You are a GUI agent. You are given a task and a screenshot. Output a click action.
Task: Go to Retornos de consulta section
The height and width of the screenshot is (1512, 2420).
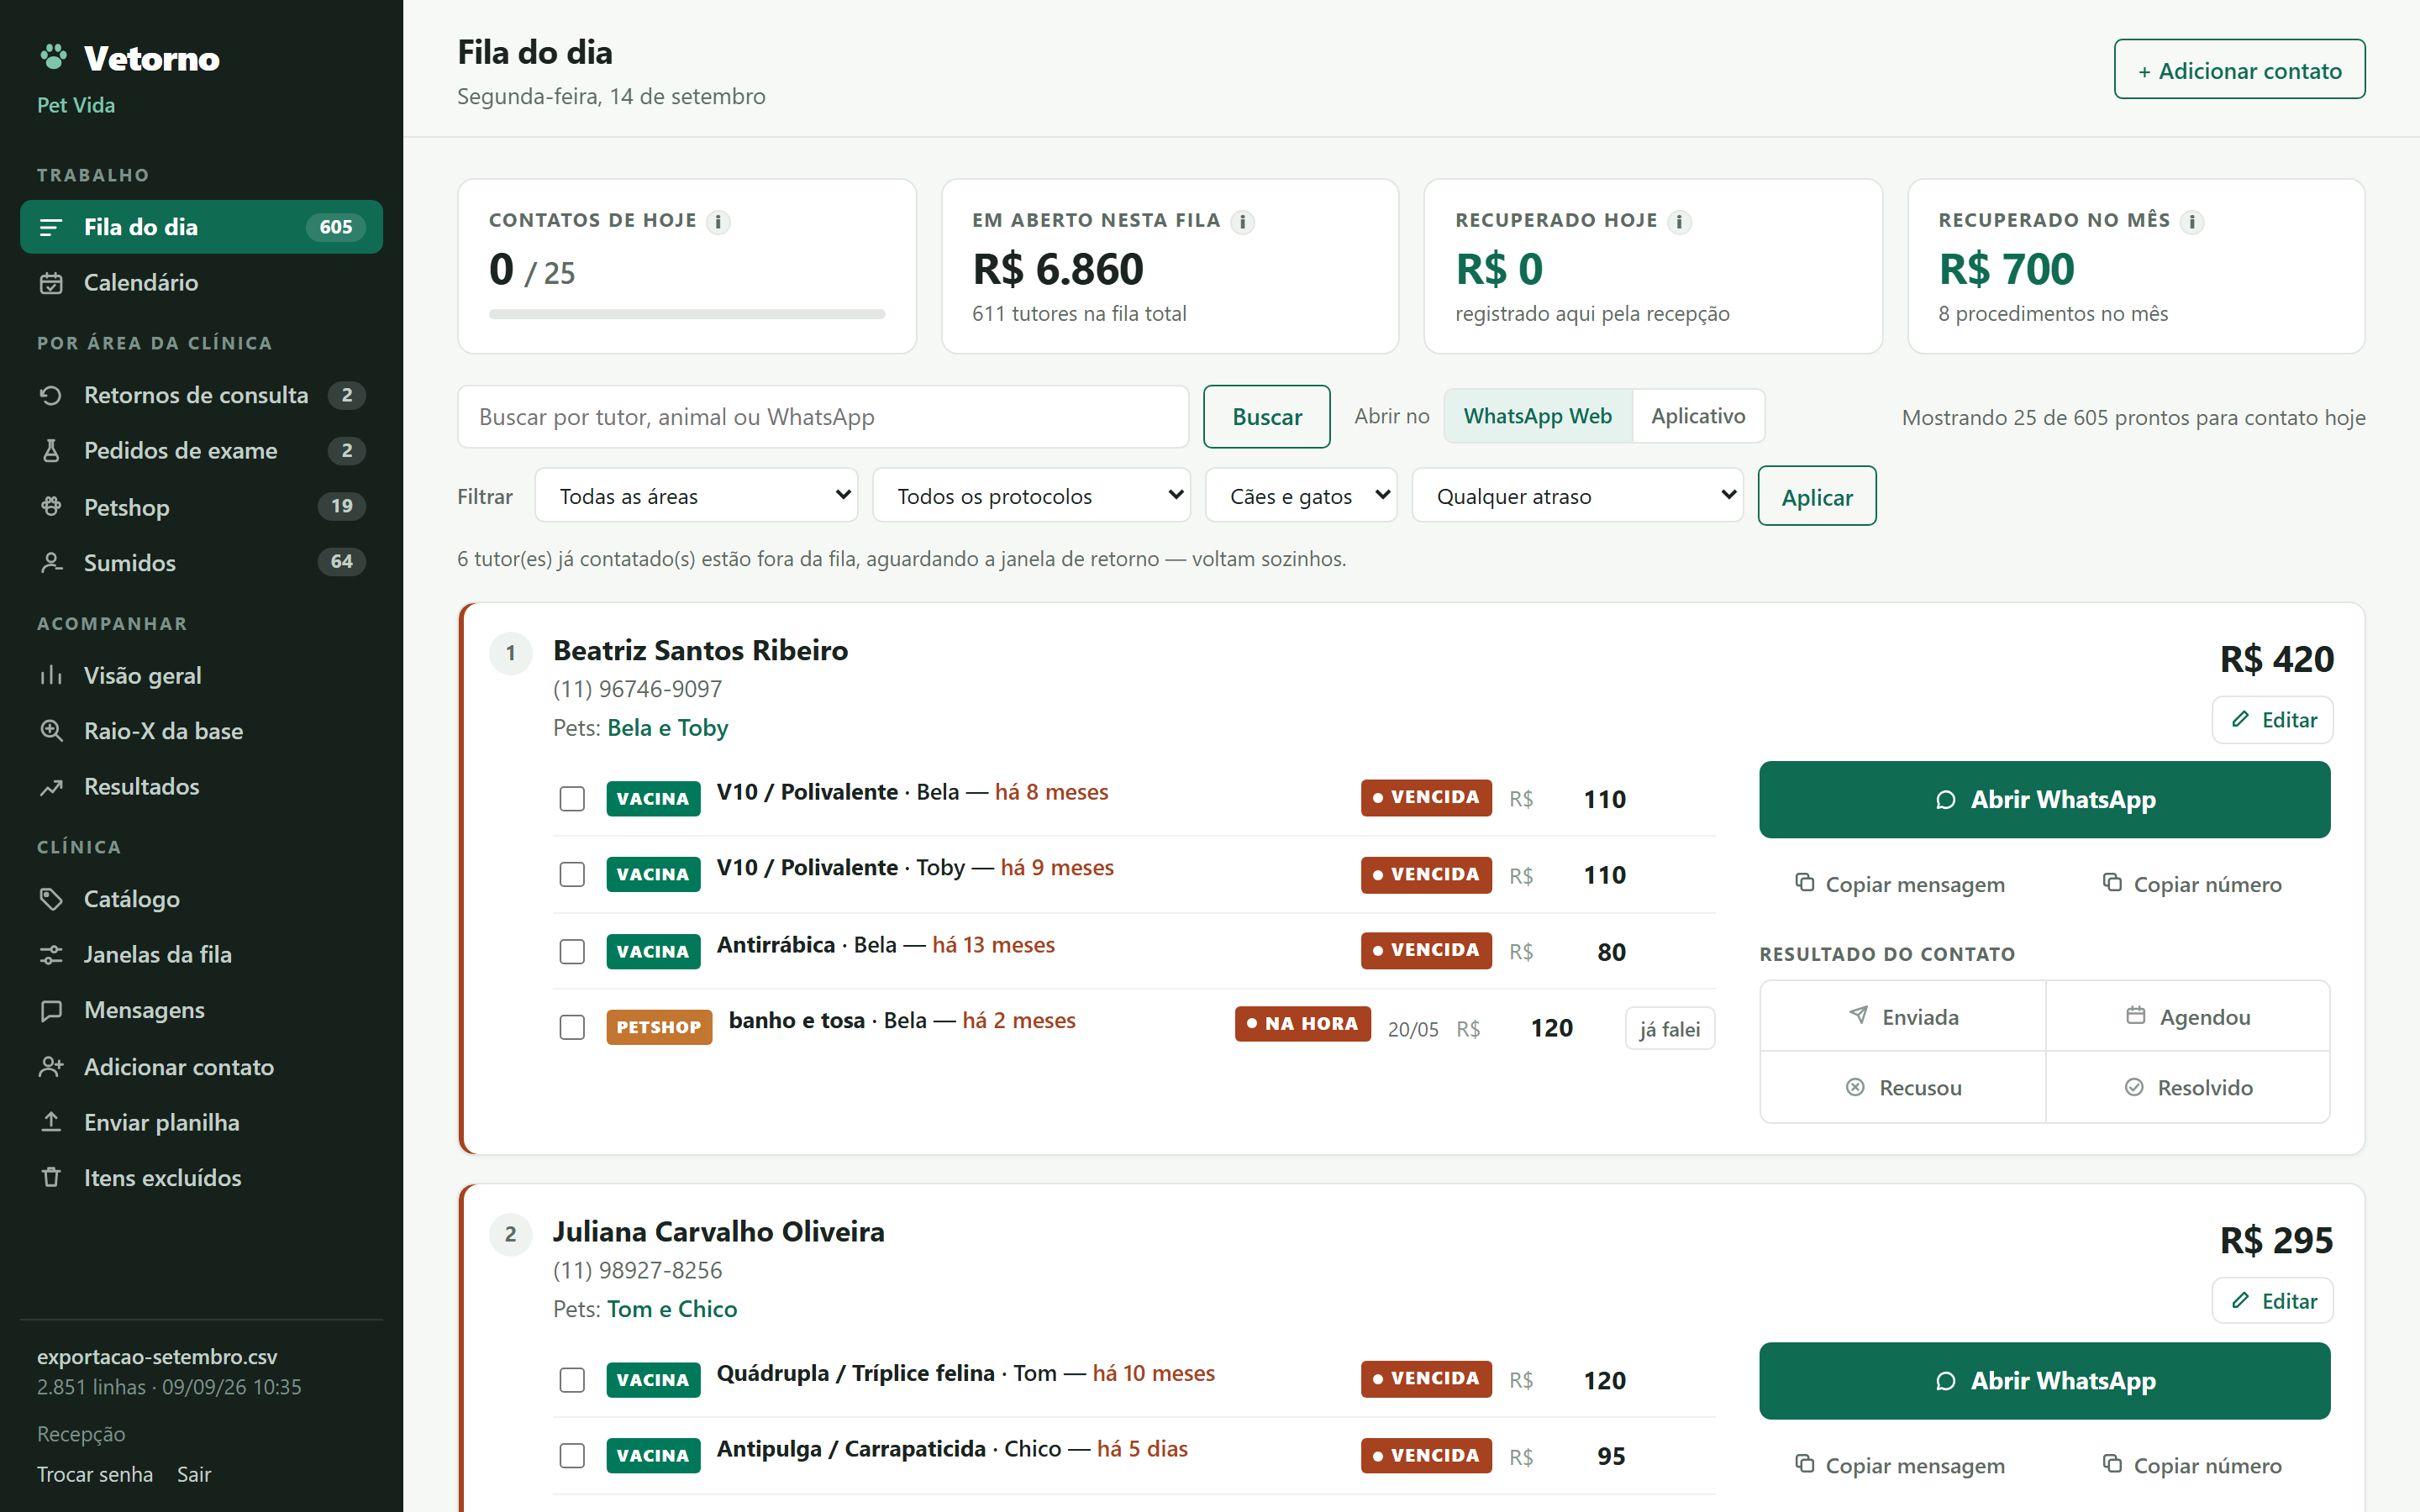click(201, 395)
